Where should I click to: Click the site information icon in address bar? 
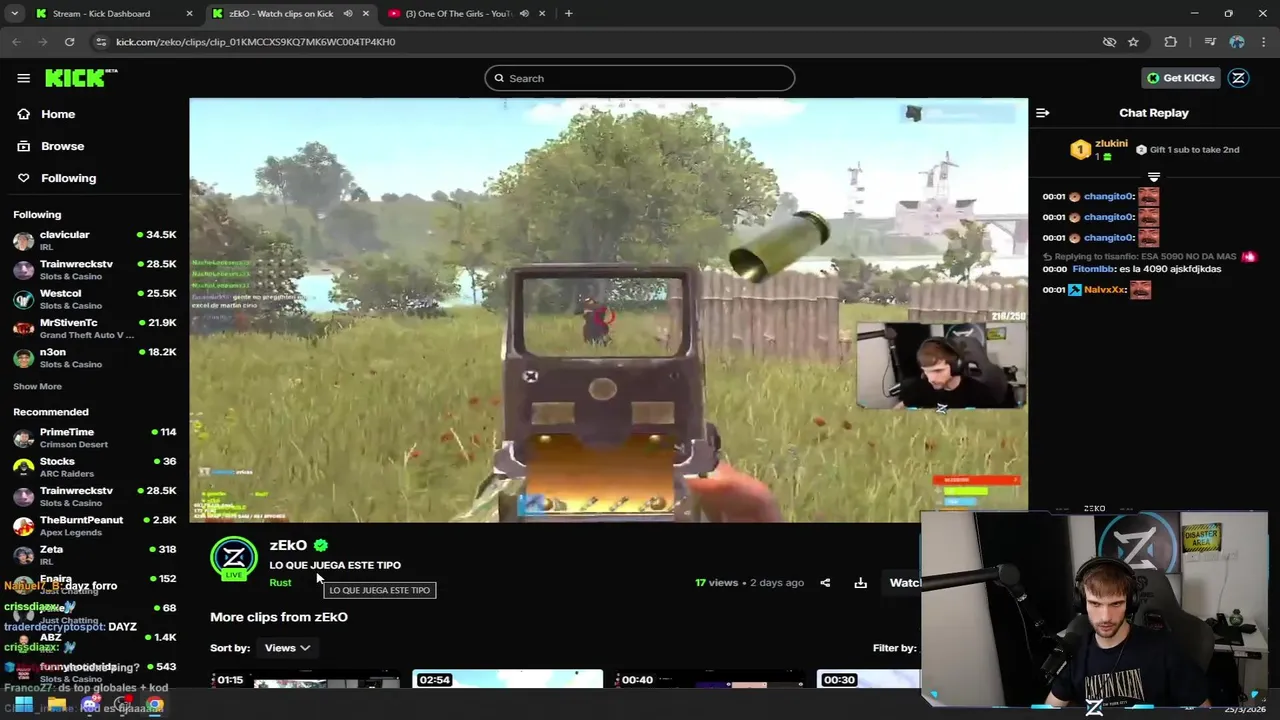(100, 42)
